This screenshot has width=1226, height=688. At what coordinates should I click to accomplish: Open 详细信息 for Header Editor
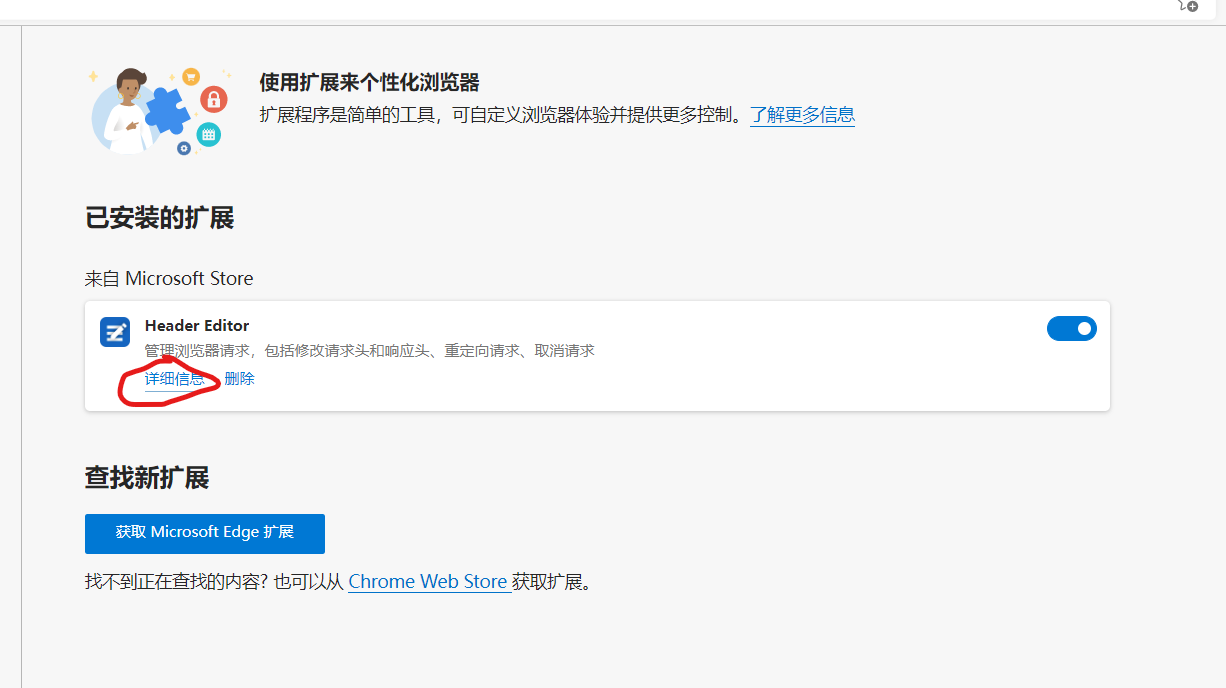coord(175,379)
